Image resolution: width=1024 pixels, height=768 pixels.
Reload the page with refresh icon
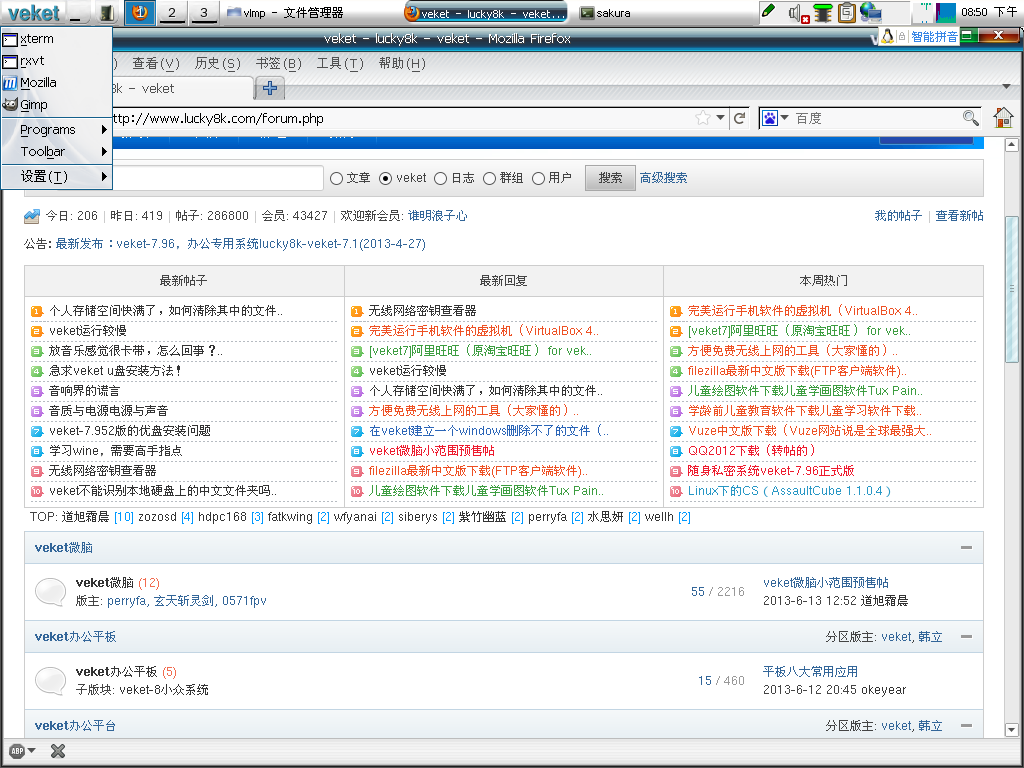tap(739, 118)
